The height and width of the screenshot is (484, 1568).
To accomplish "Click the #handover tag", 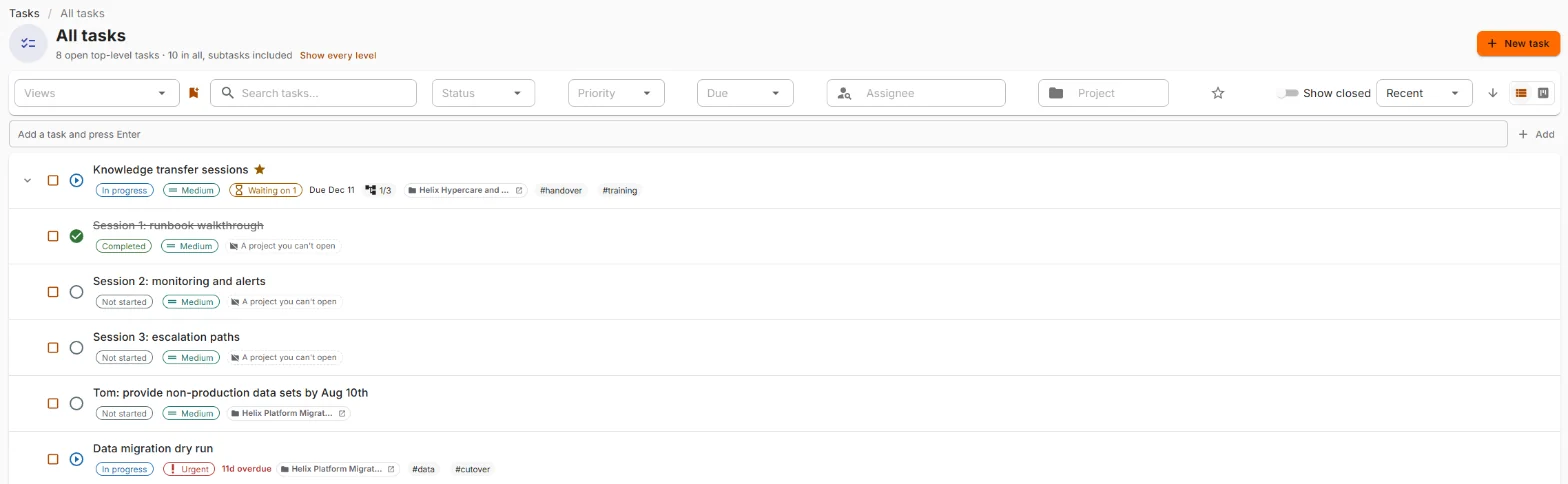I will pos(561,190).
